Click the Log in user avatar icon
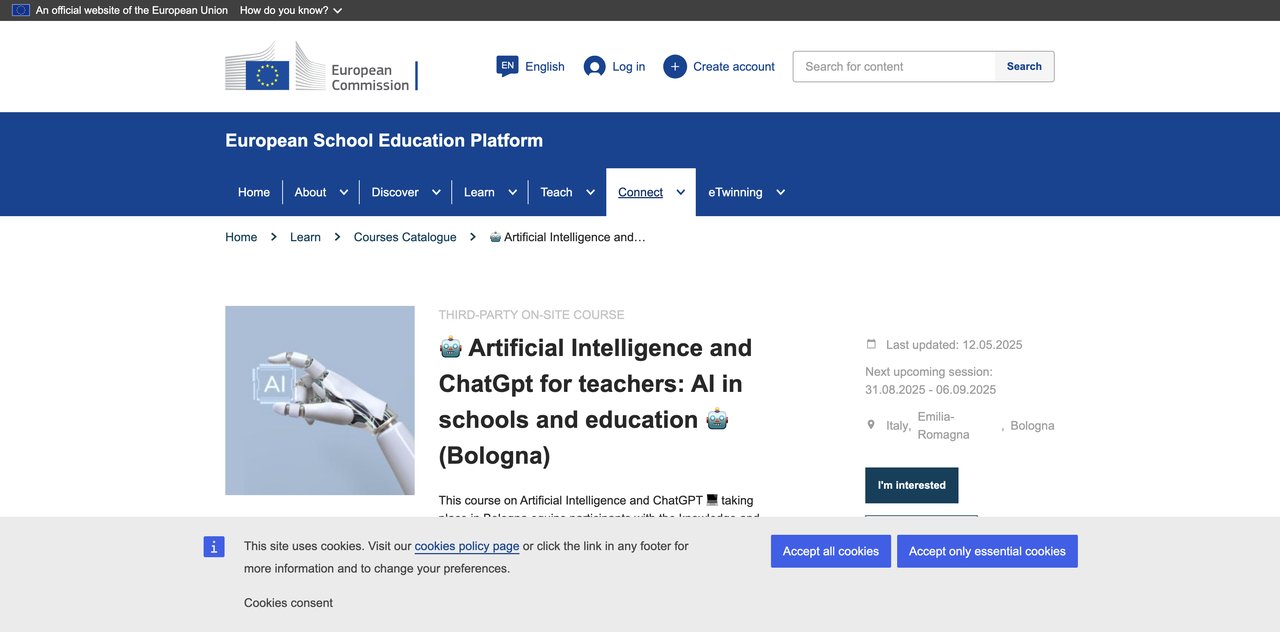The image size is (1280, 632). (594, 67)
